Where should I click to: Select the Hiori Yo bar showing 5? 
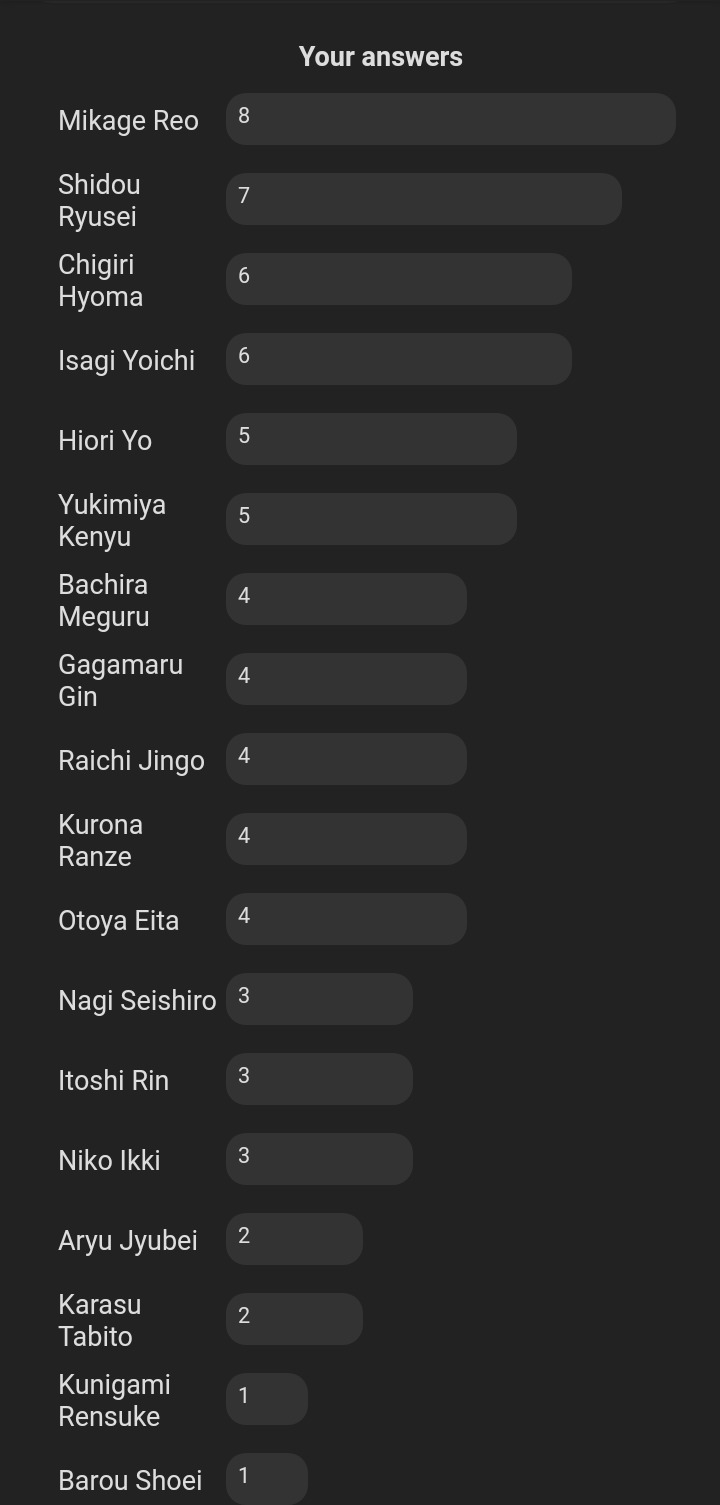[x=371, y=439]
